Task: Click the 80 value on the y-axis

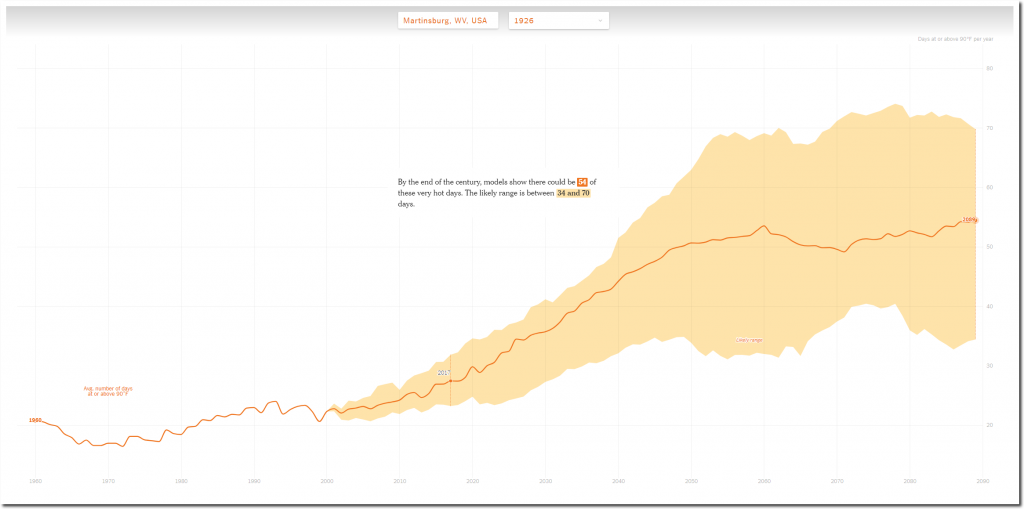Action: coord(989,68)
